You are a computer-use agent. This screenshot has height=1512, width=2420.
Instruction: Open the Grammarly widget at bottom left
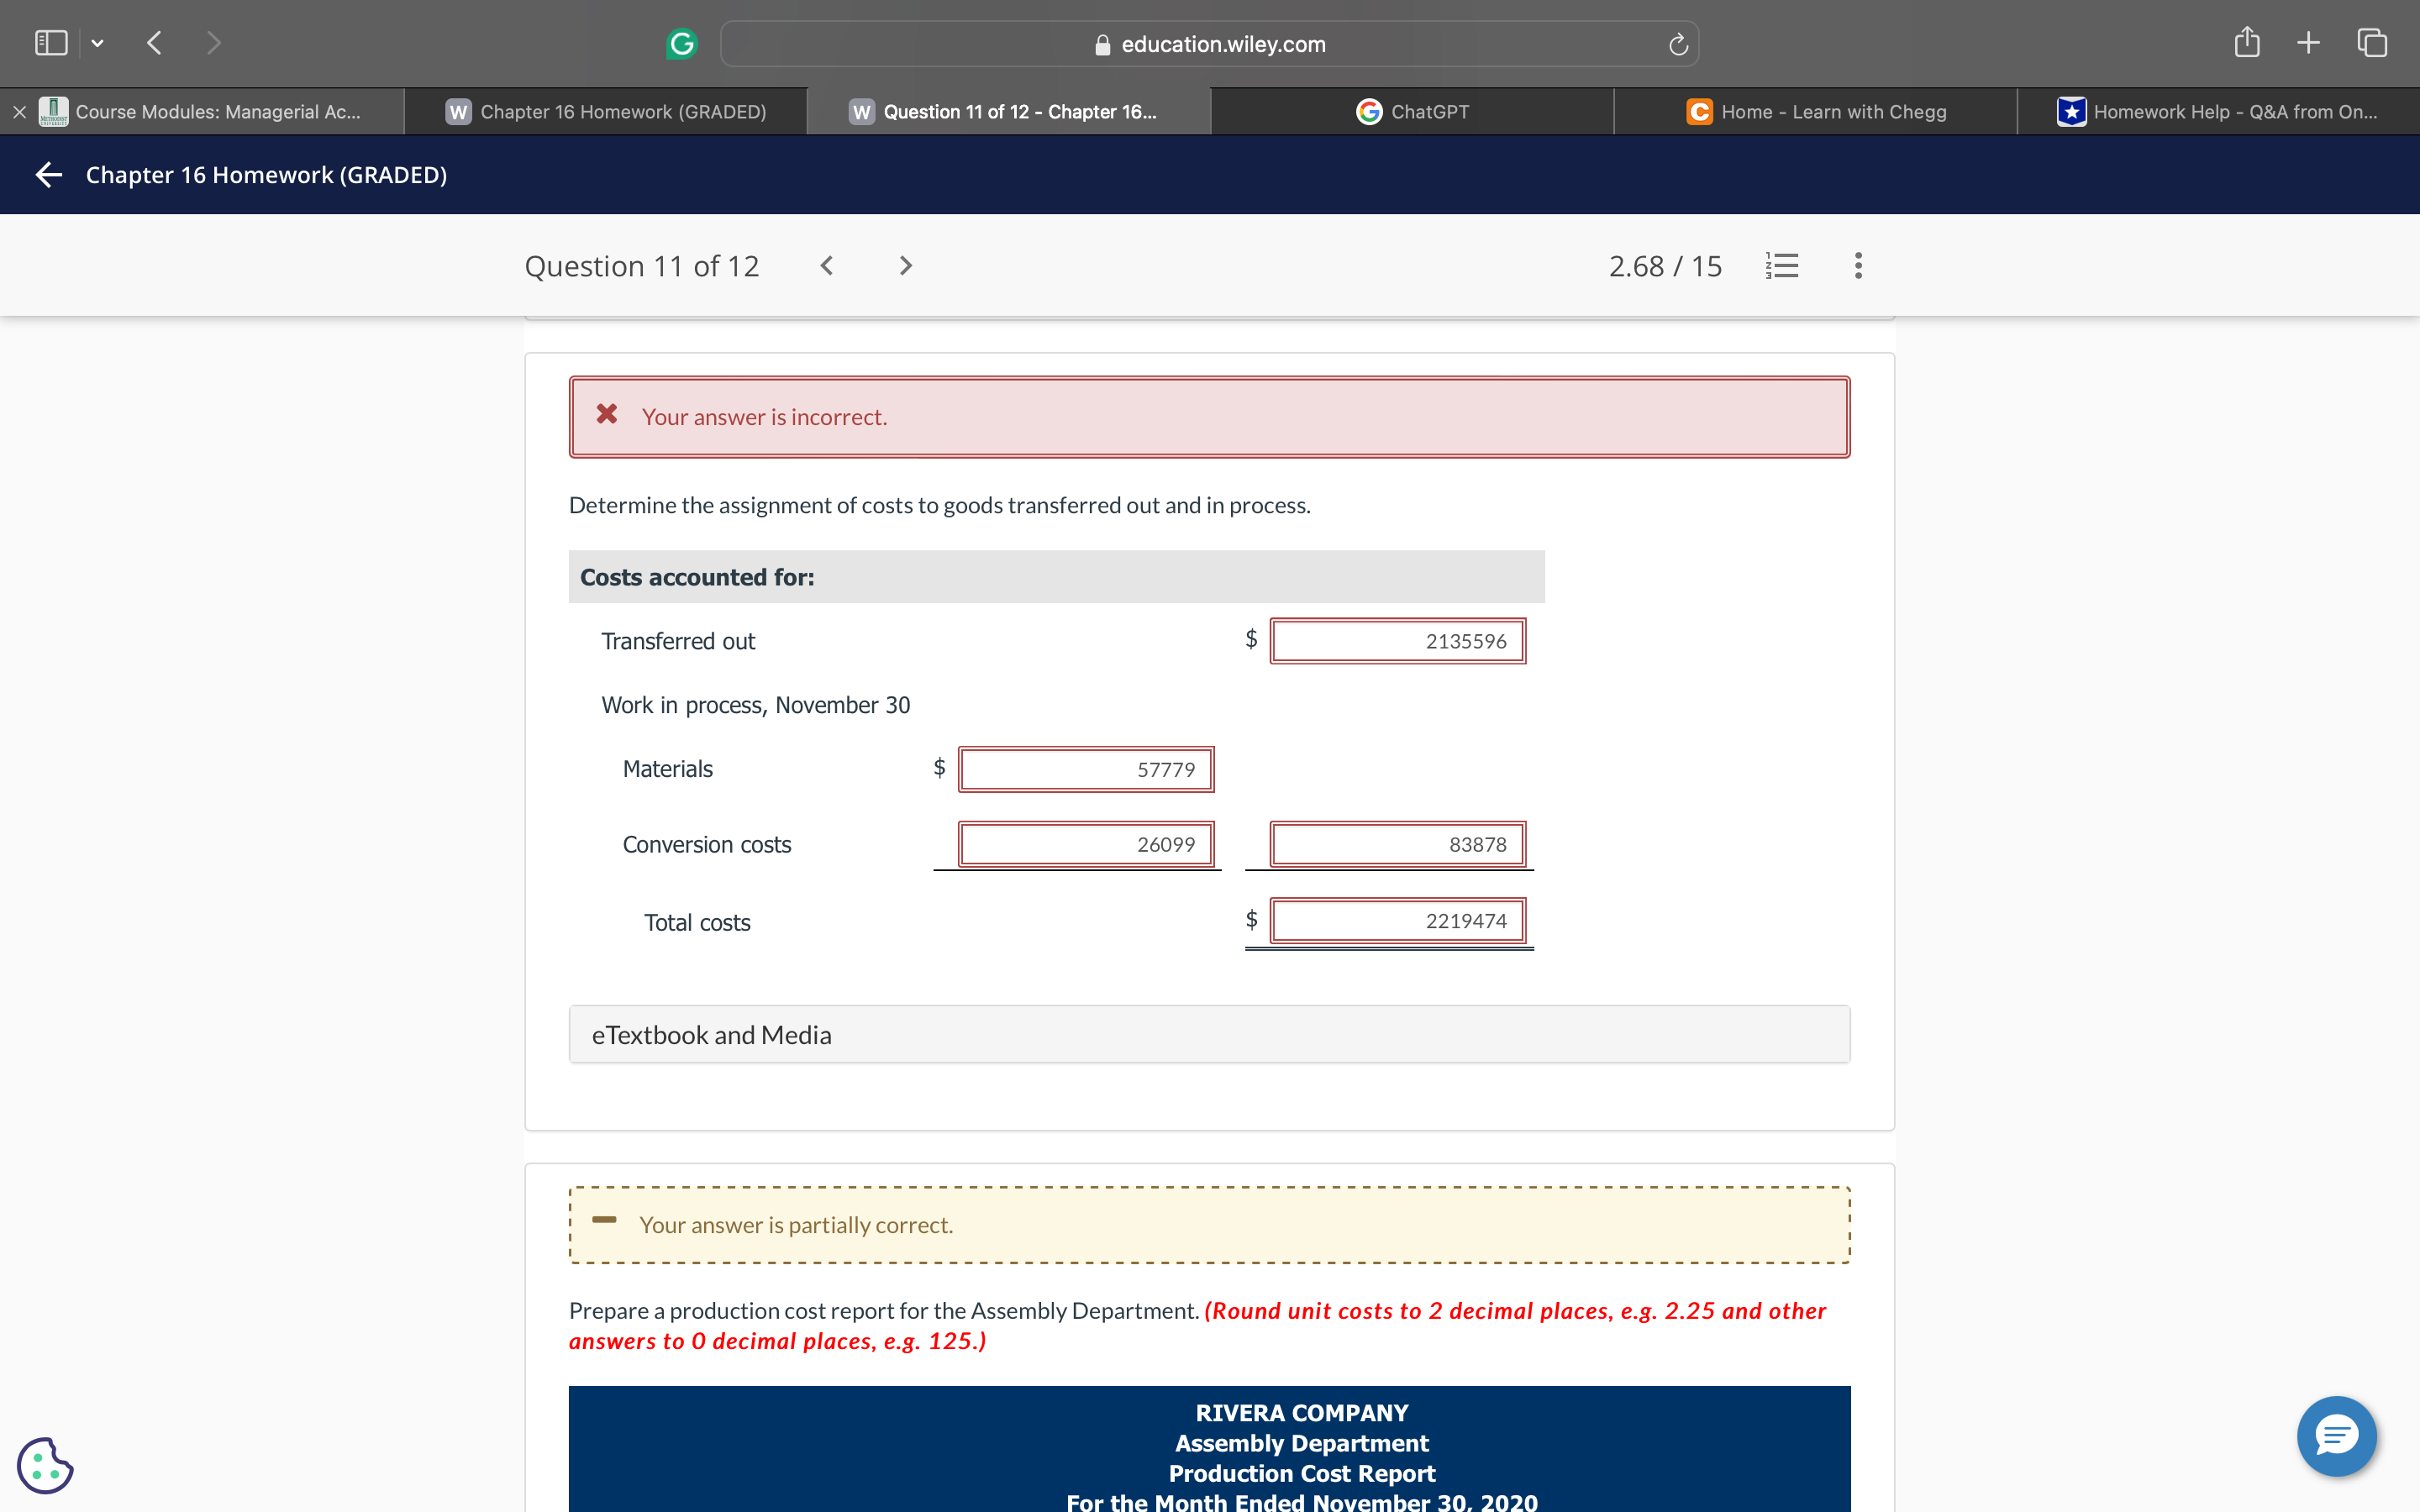point(44,1465)
